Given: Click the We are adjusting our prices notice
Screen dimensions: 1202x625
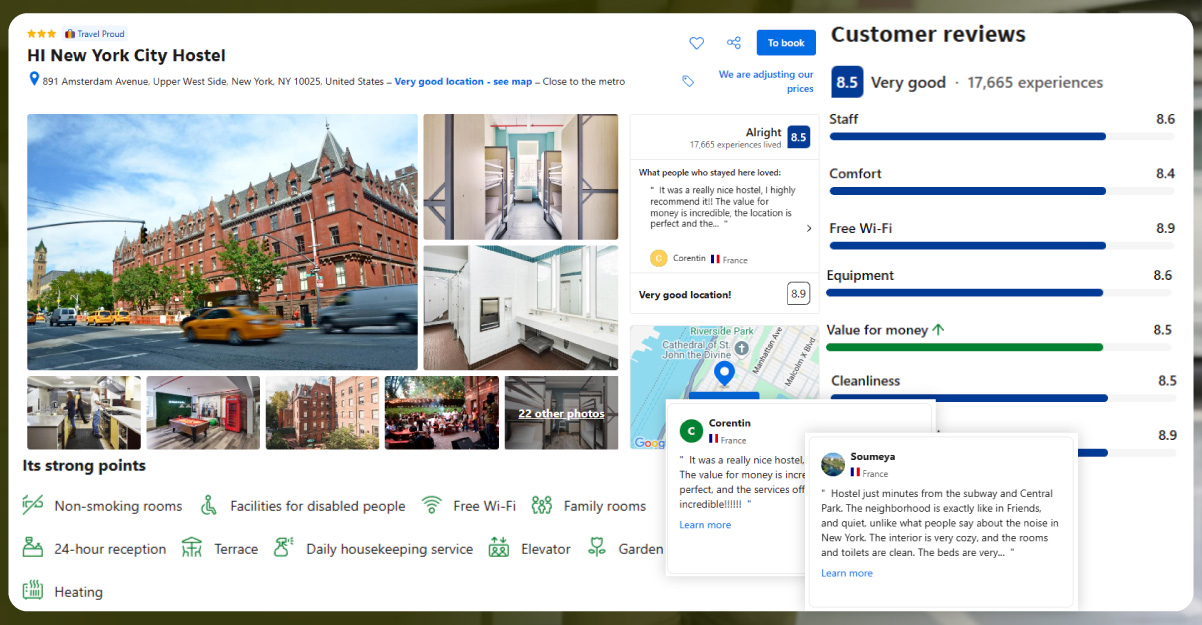Looking at the screenshot, I should coord(766,80).
